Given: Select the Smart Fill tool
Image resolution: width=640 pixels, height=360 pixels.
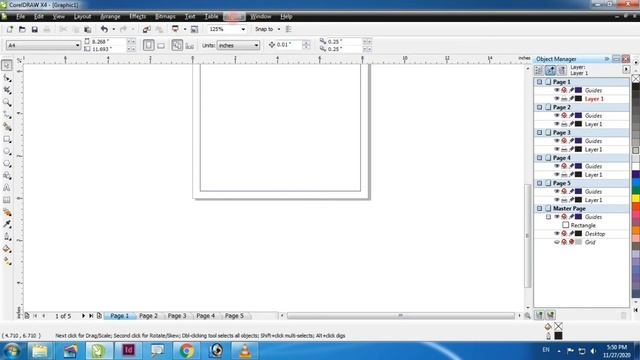Looking at the screenshot, I should click(x=7, y=127).
